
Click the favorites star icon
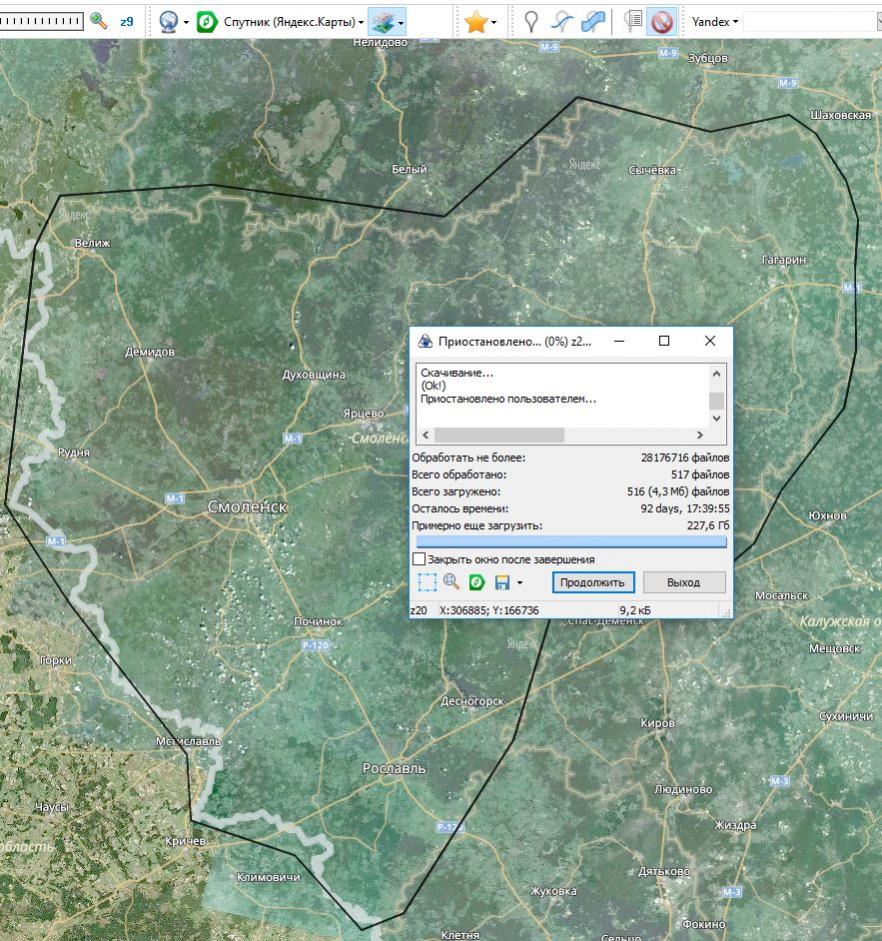[x=476, y=21]
